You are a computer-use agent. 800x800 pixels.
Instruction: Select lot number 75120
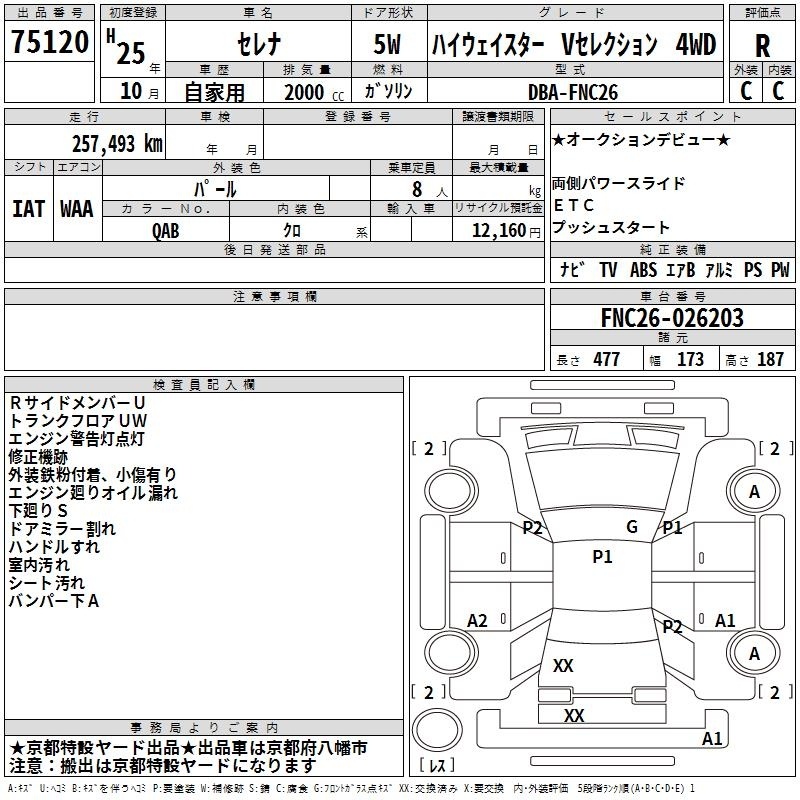click(x=49, y=41)
